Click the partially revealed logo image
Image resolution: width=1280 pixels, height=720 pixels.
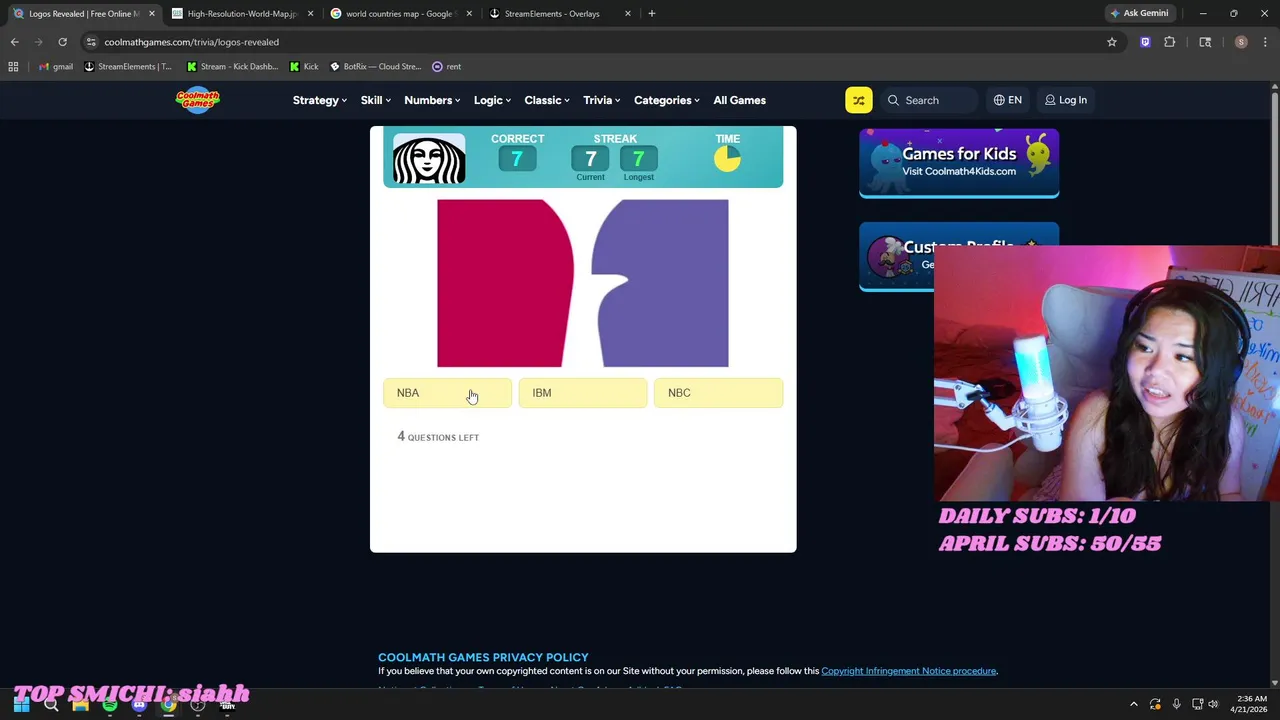click(583, 283)
